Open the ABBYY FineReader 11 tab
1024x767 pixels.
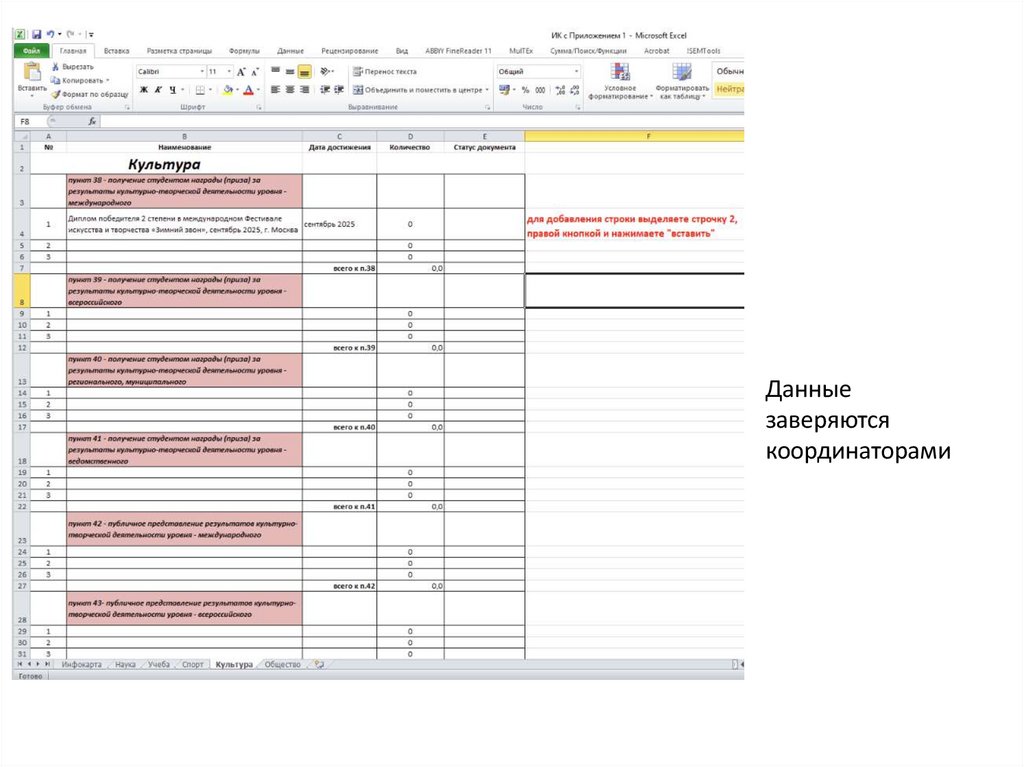pos(458,51)
